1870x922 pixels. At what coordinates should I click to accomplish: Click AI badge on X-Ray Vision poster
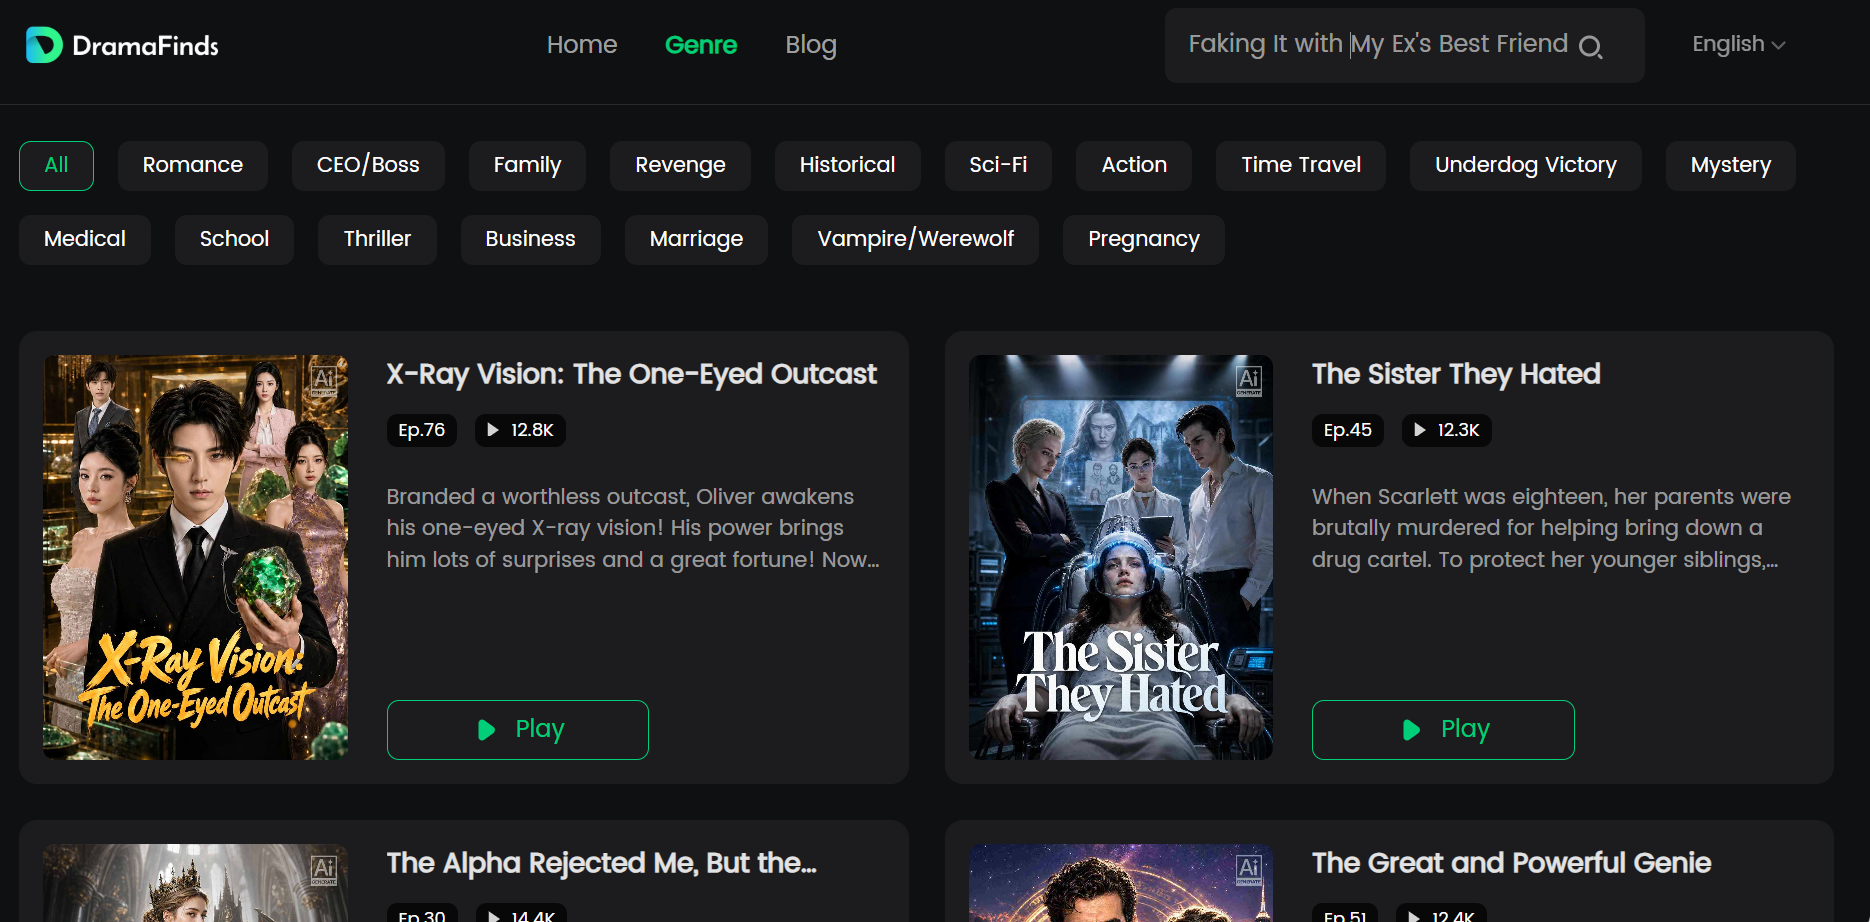click(324, 380)
